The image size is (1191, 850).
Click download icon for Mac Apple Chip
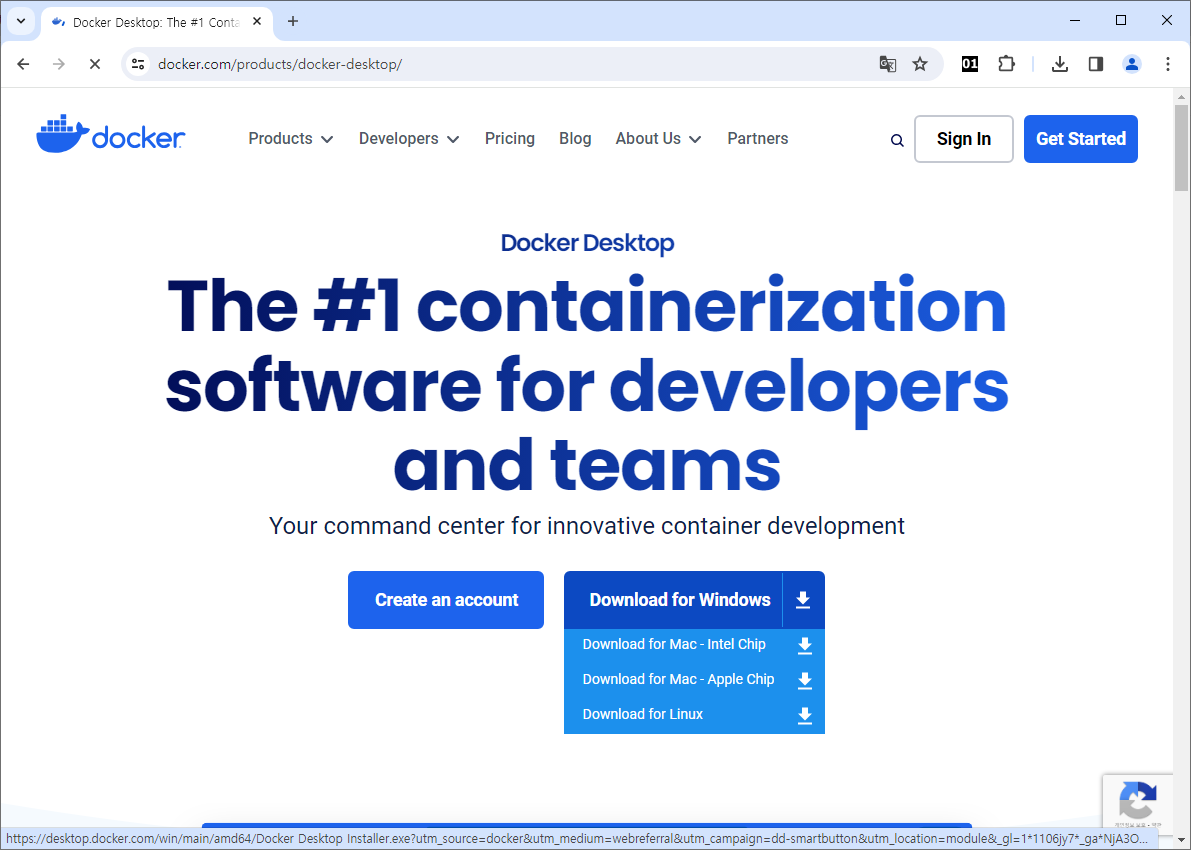tap(804, 680)
